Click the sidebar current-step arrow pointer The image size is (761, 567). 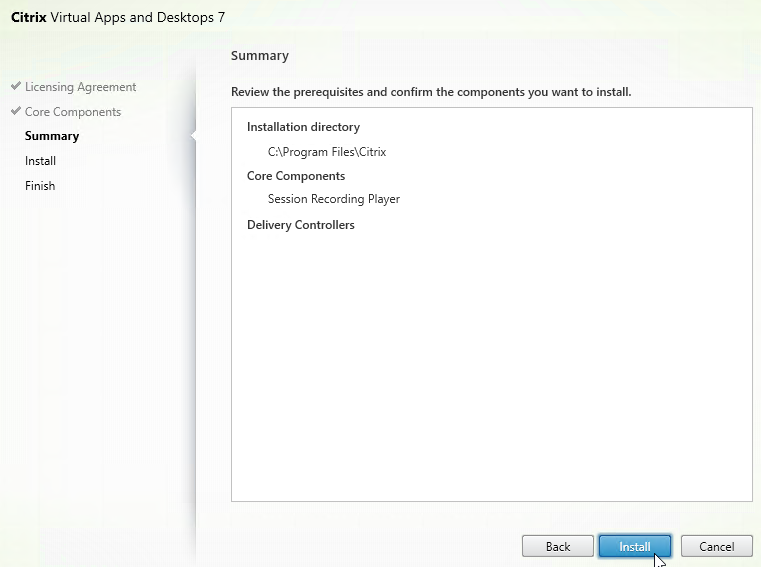tap(193, 136)
